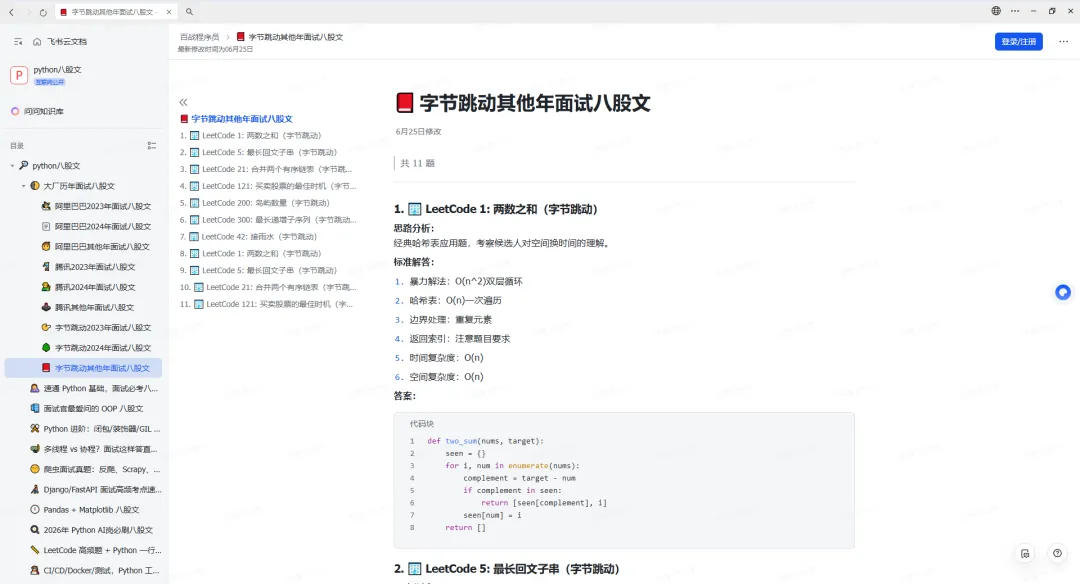Viewport: 1080px width, 584px height.
Task: Jump to outline LeetCode 200 岛屿数量
Action: pos(255,202)
